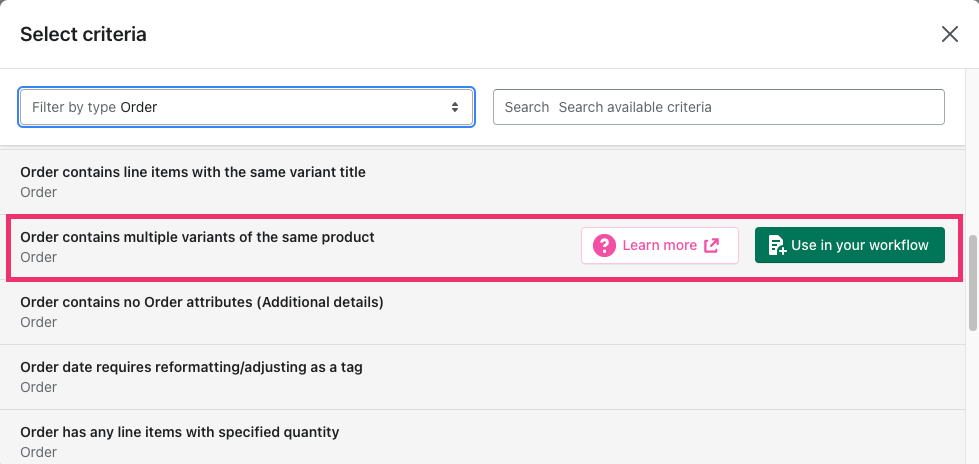Click the 'Order' type label under the highlighted criteria

[x=38, y=257]
